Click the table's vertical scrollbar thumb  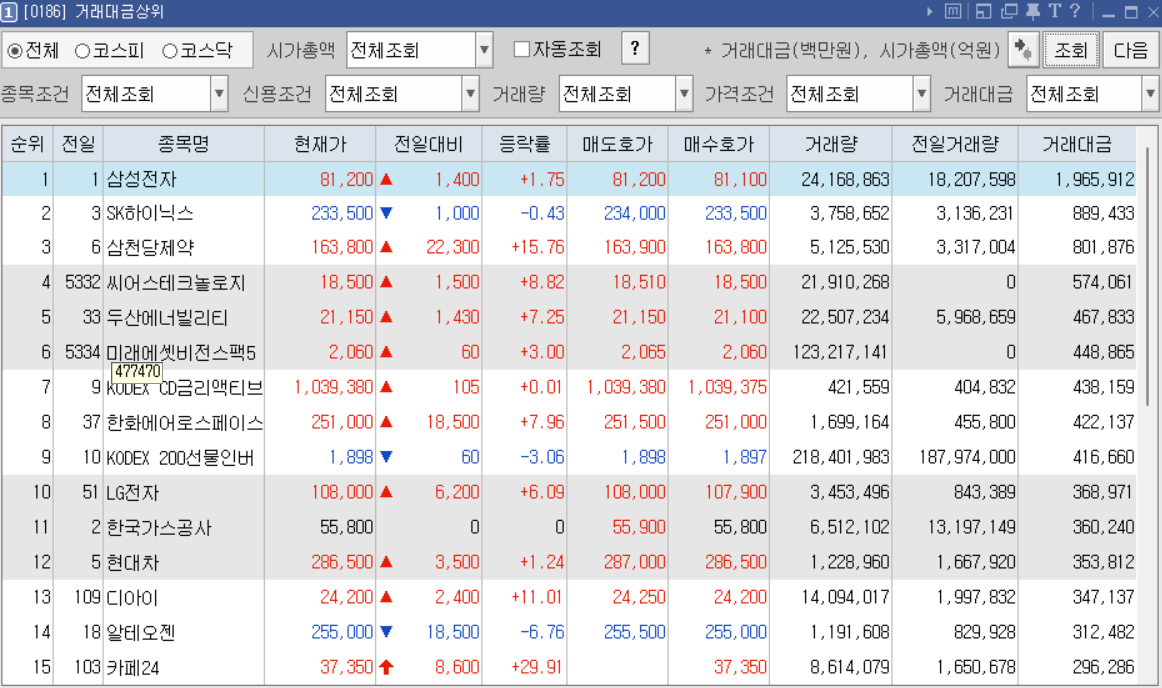pos(1149,276)
